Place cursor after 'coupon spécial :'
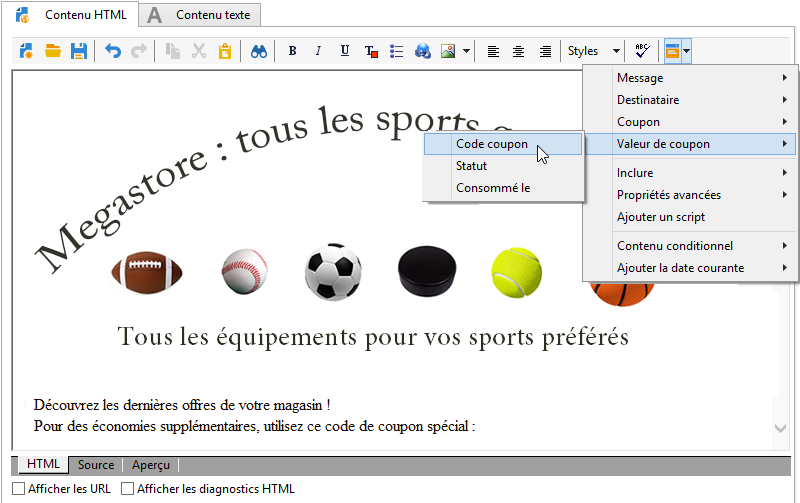The height and width of the screenshot is (503, 800). [x=478, y=426]
